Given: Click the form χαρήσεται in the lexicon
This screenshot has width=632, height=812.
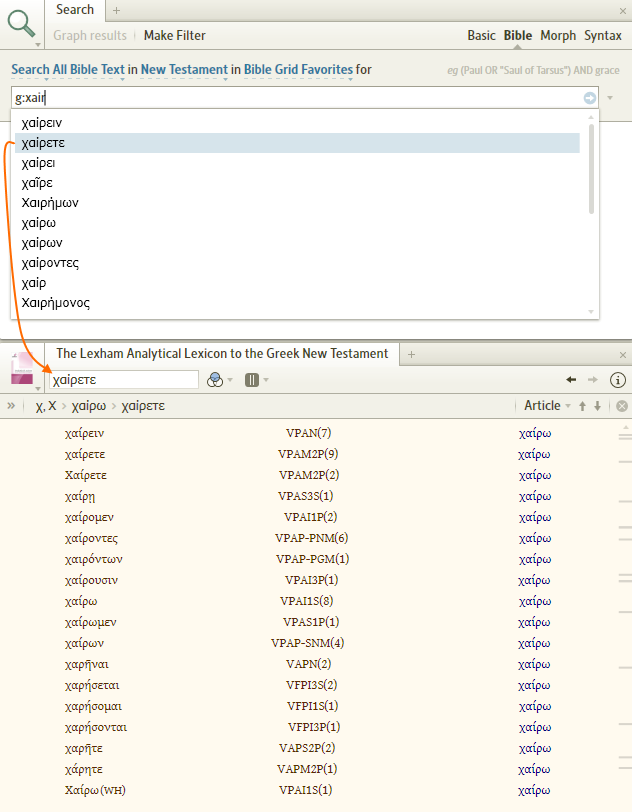Looking at the screenshot, I should point(92,685).
